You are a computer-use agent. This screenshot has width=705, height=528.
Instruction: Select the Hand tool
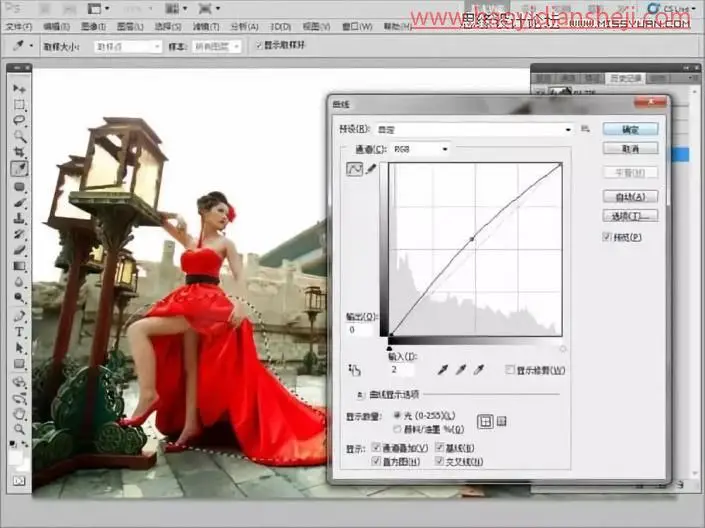click(19, 413)
